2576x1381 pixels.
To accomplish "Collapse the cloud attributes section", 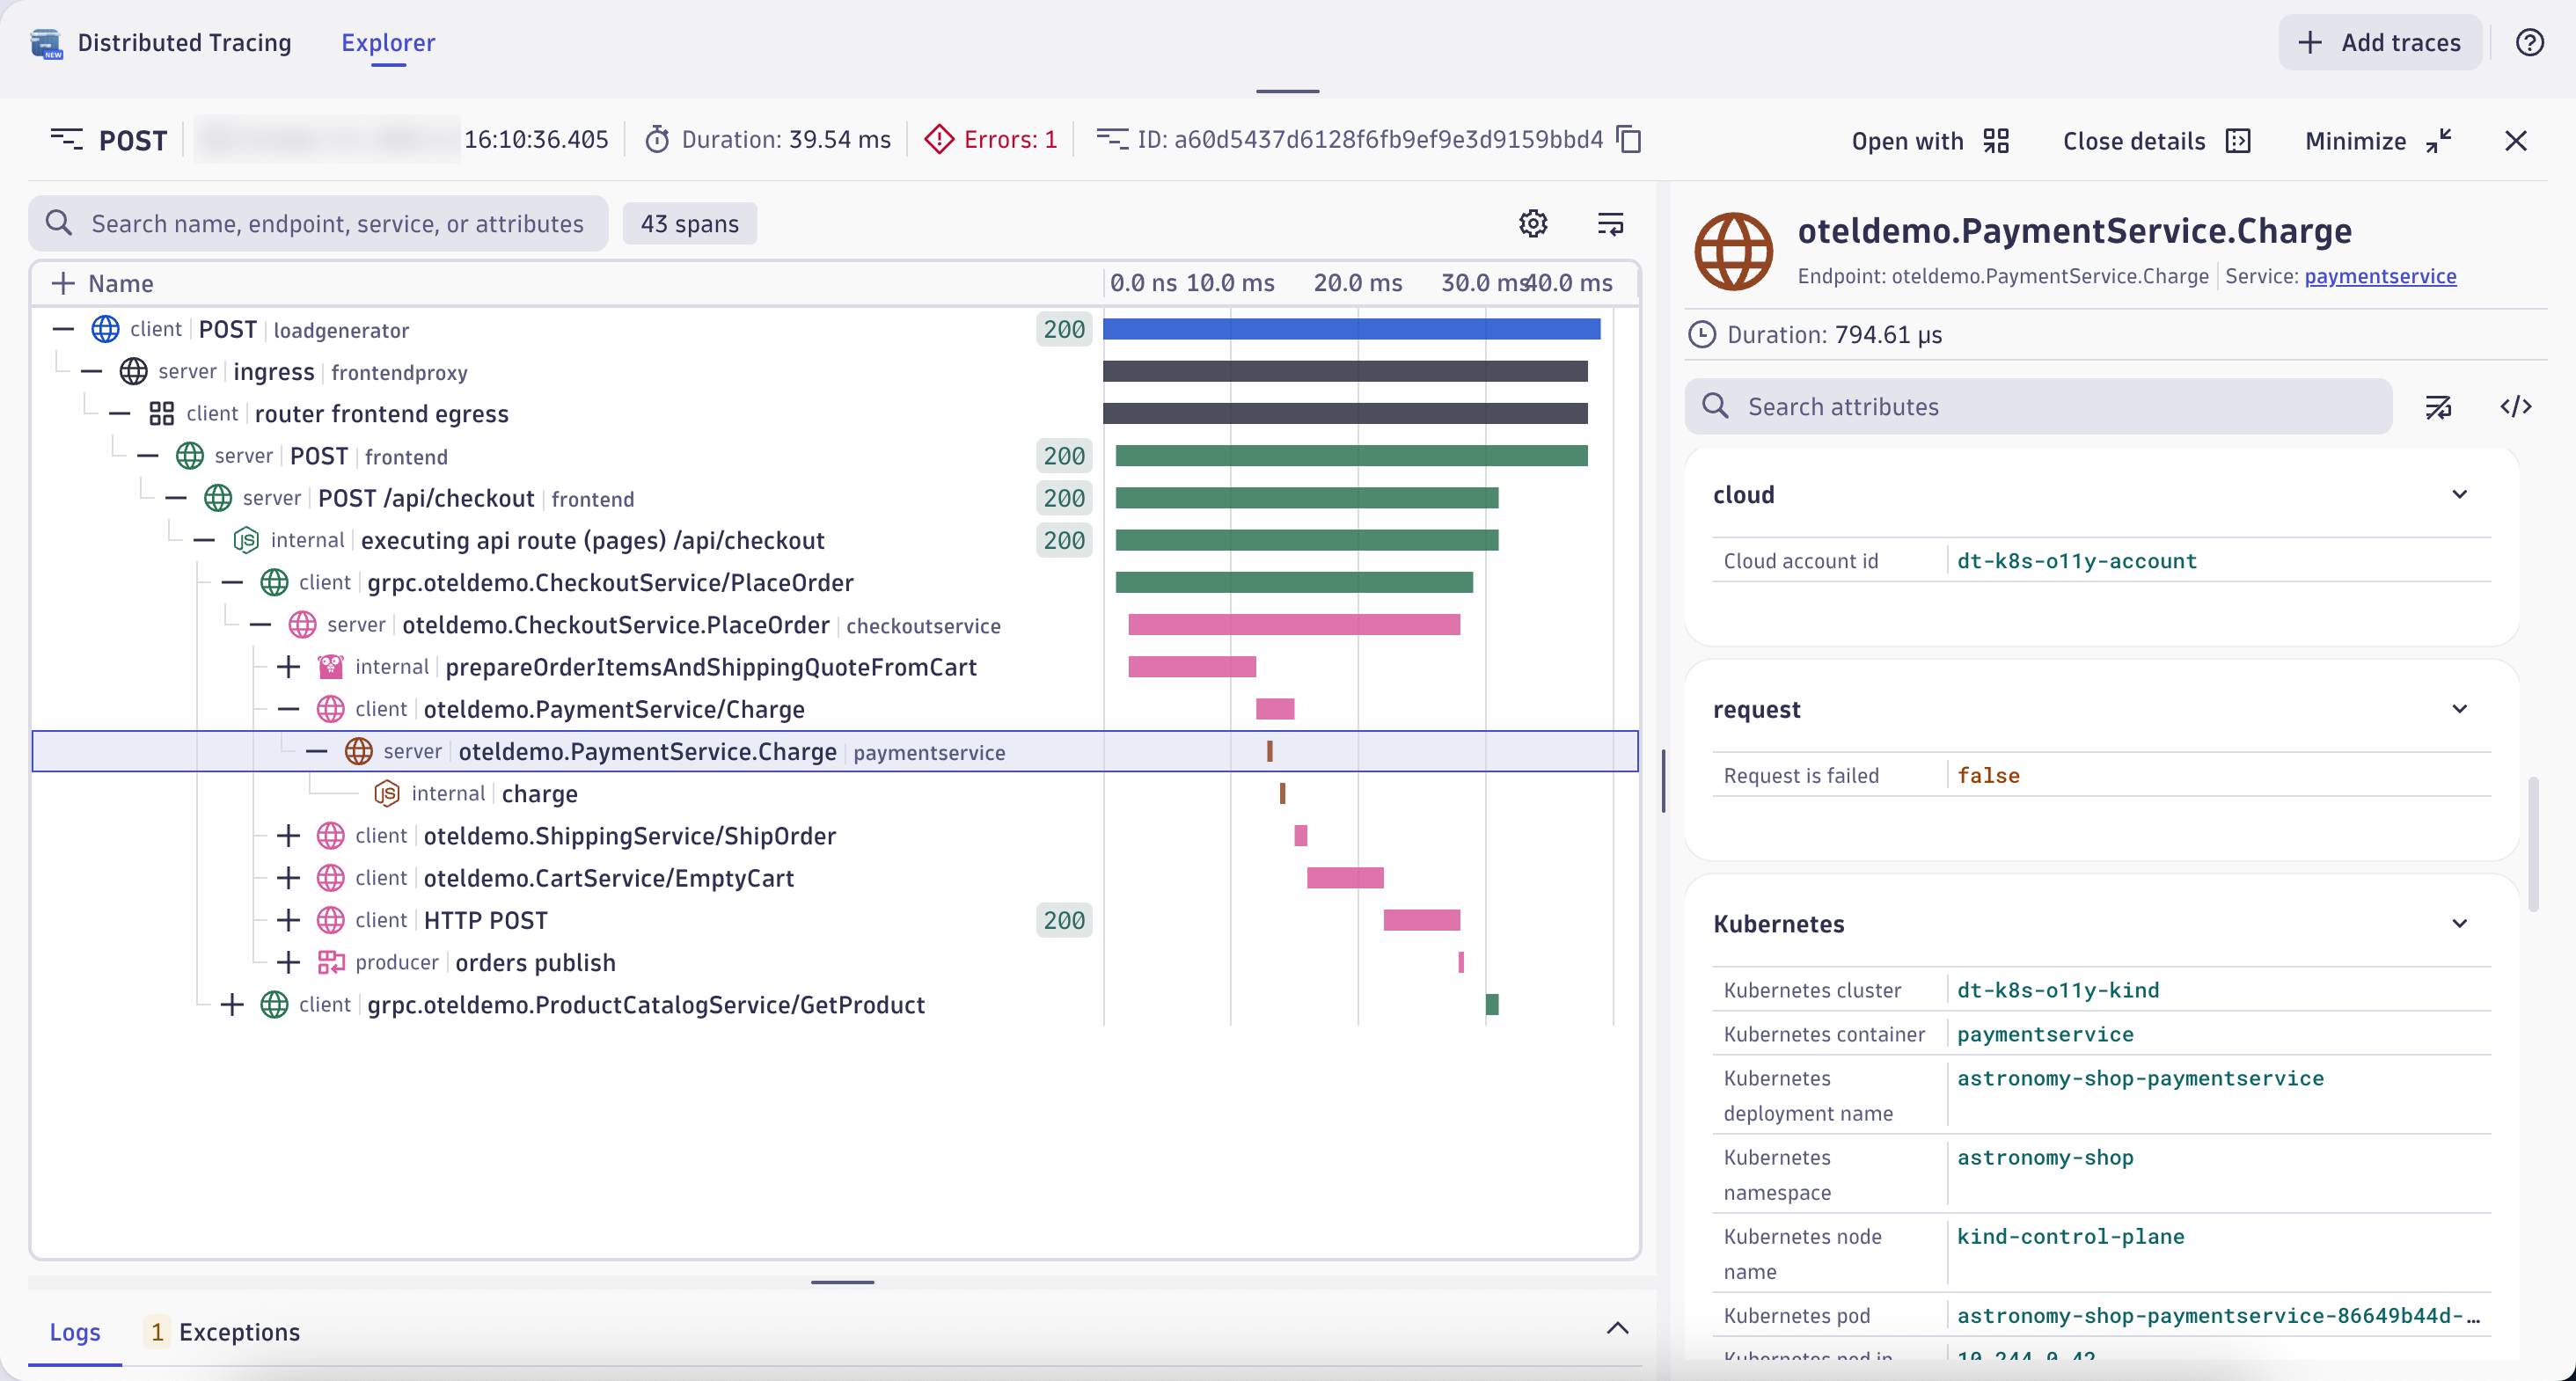I will [2460, 494].
